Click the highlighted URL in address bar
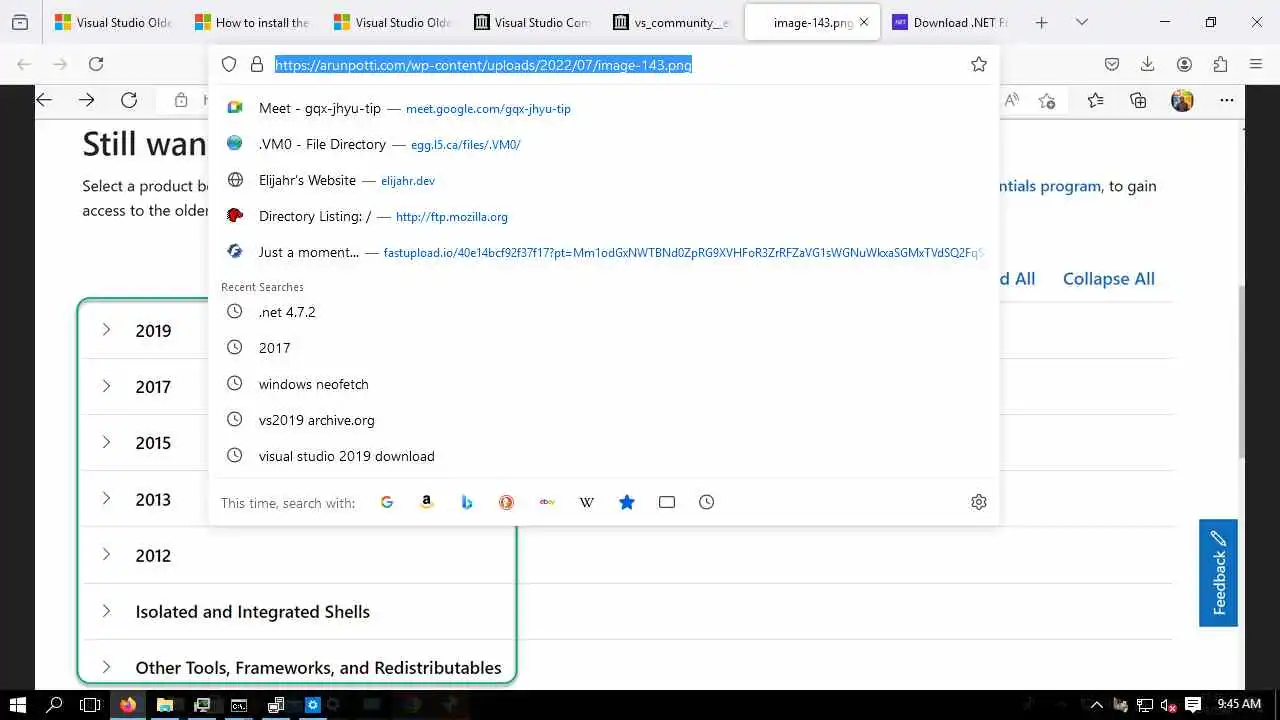Screen dimensions: 1280x720 click(x=483, y=64)
